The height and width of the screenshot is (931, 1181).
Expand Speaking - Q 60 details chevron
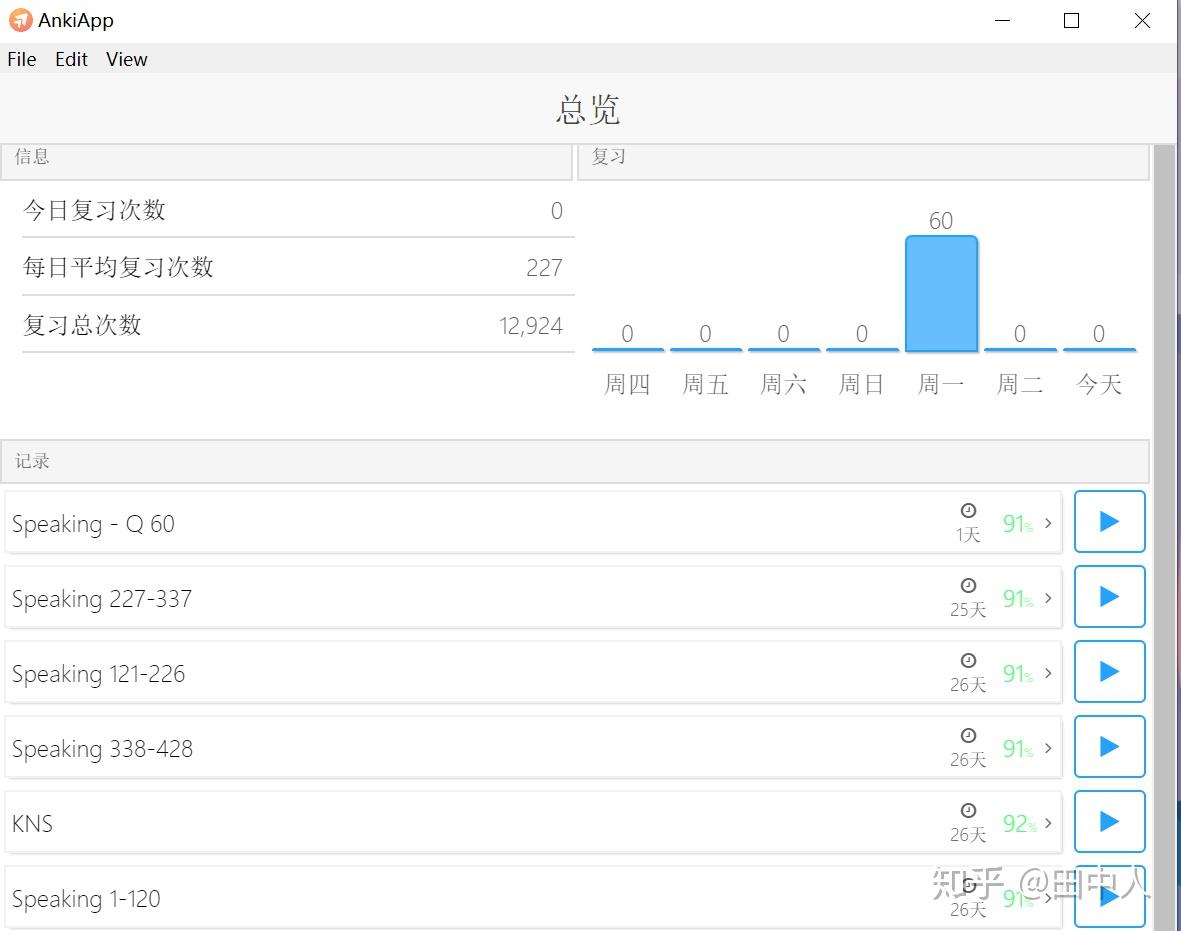[x=1048, y=523]
